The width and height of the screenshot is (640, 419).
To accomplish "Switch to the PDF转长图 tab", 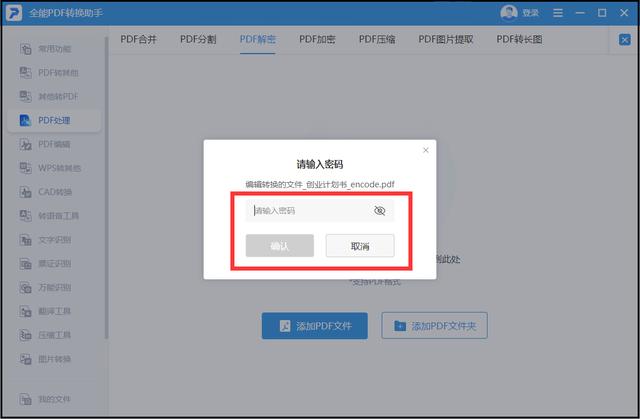I will (519, 39).
